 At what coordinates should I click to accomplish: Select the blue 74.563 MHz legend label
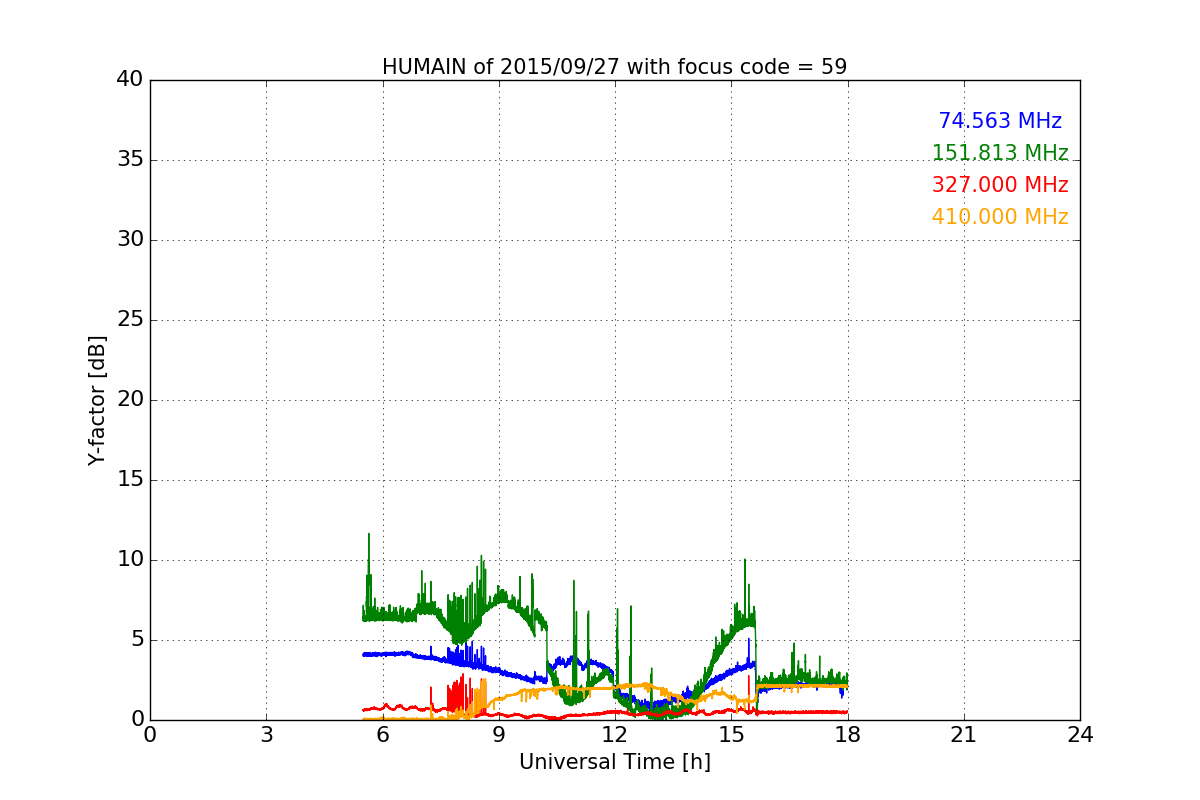pyautogui.click(x=1000, y=121)
